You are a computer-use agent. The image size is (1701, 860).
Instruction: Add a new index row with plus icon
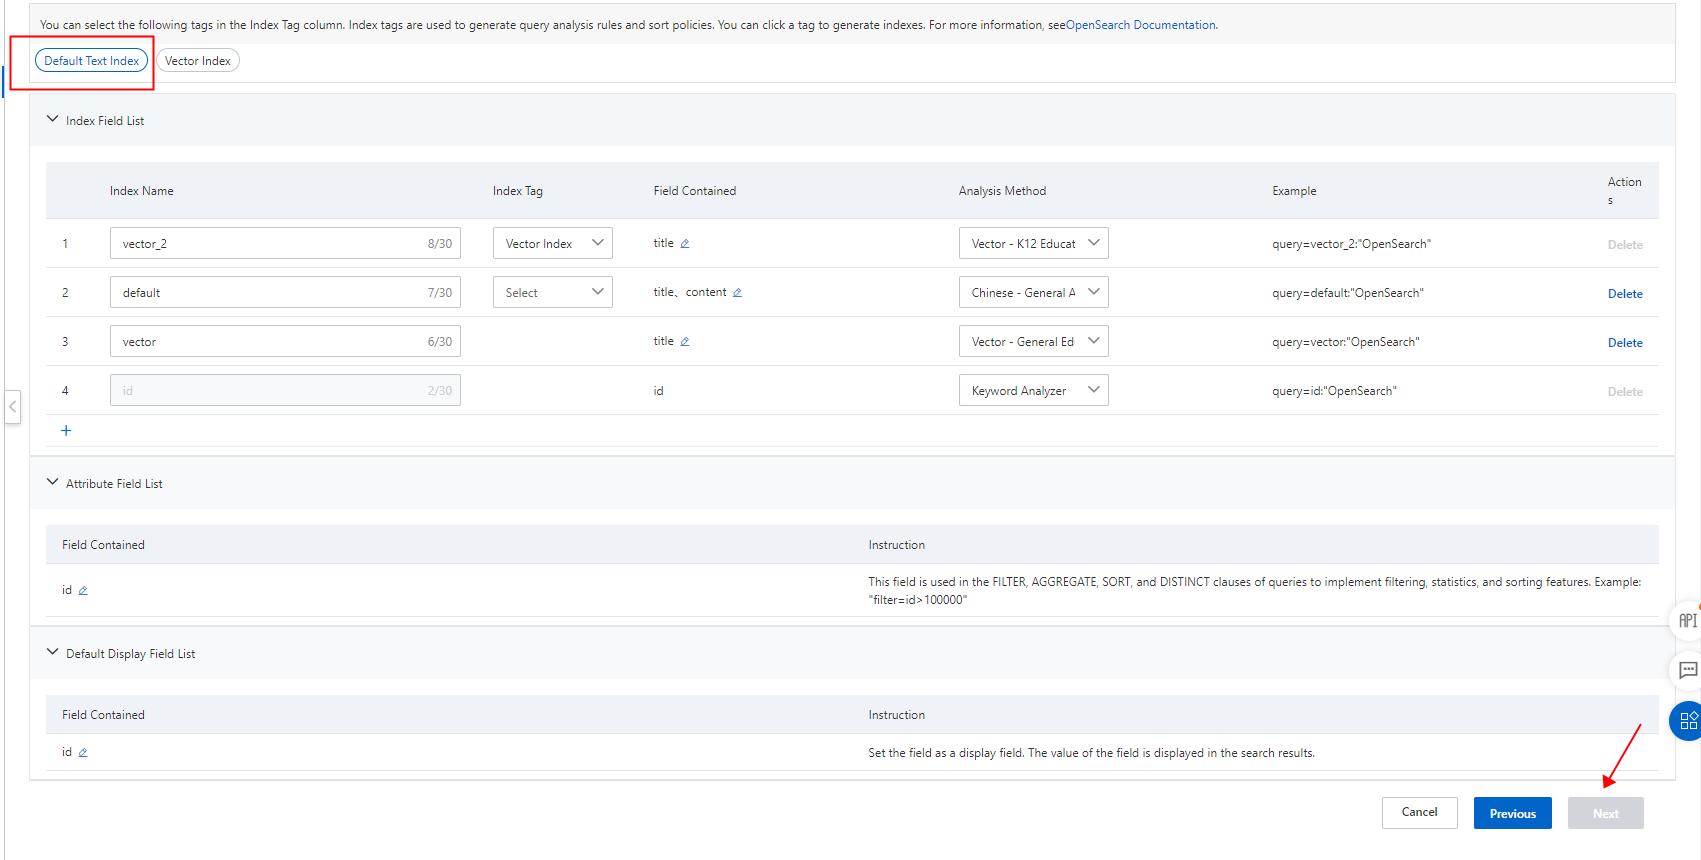pyautogui.click(x=66, y=431)
